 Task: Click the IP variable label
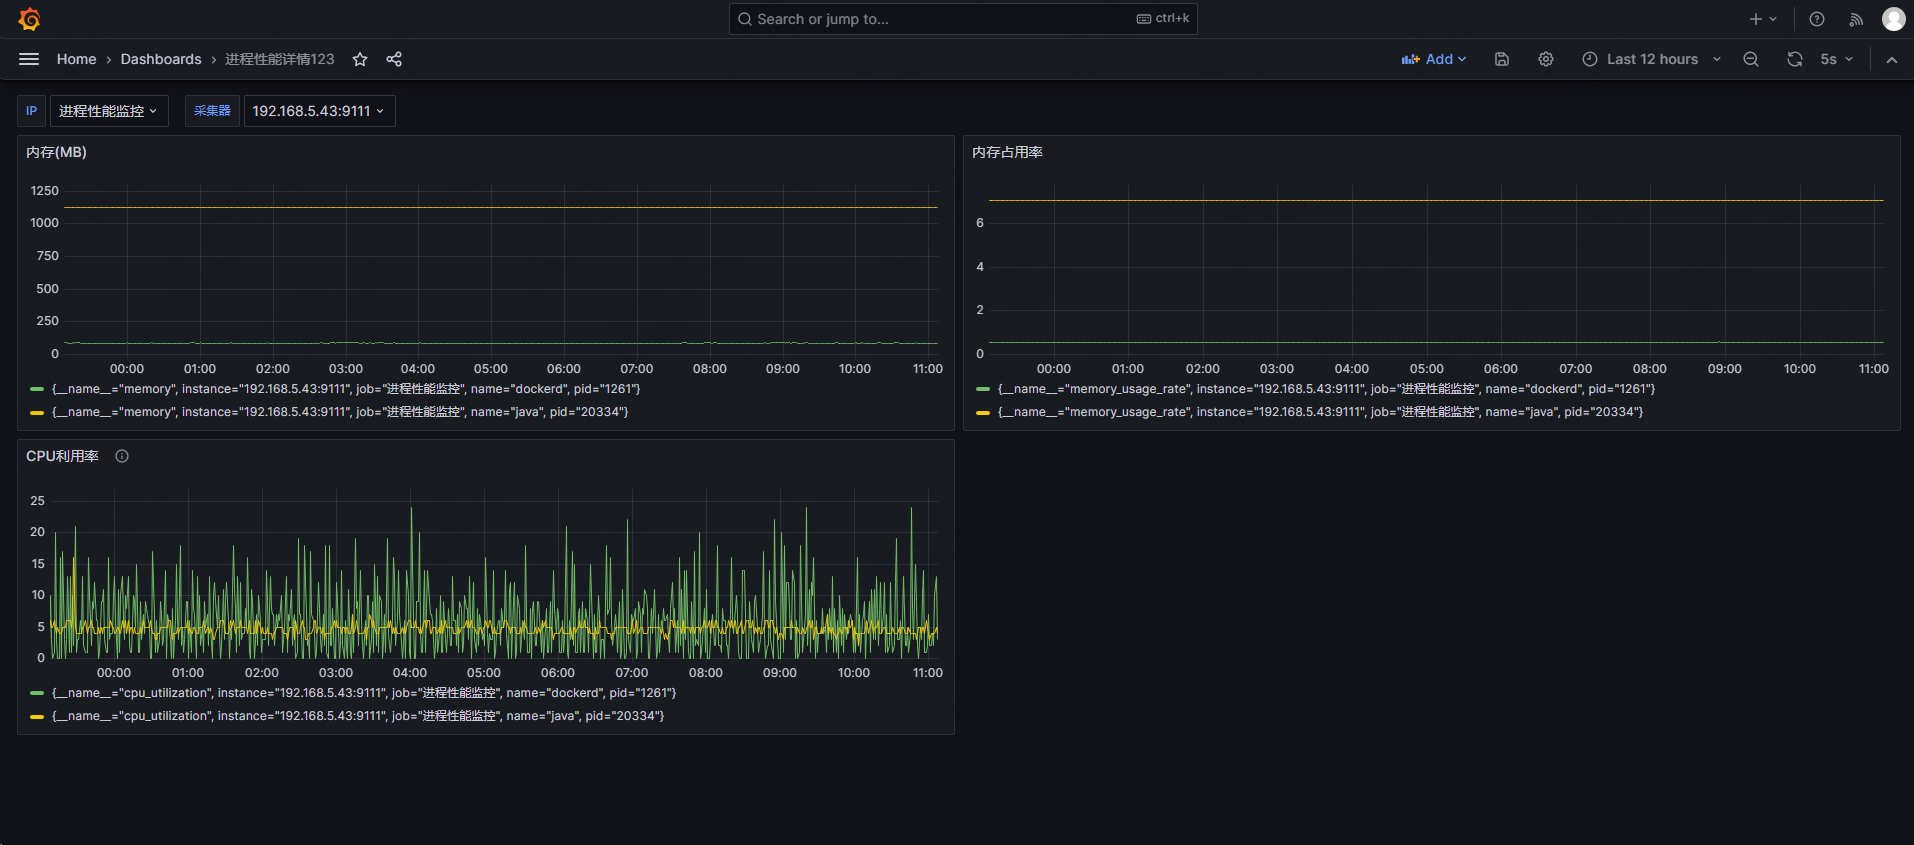pos(31,111)
